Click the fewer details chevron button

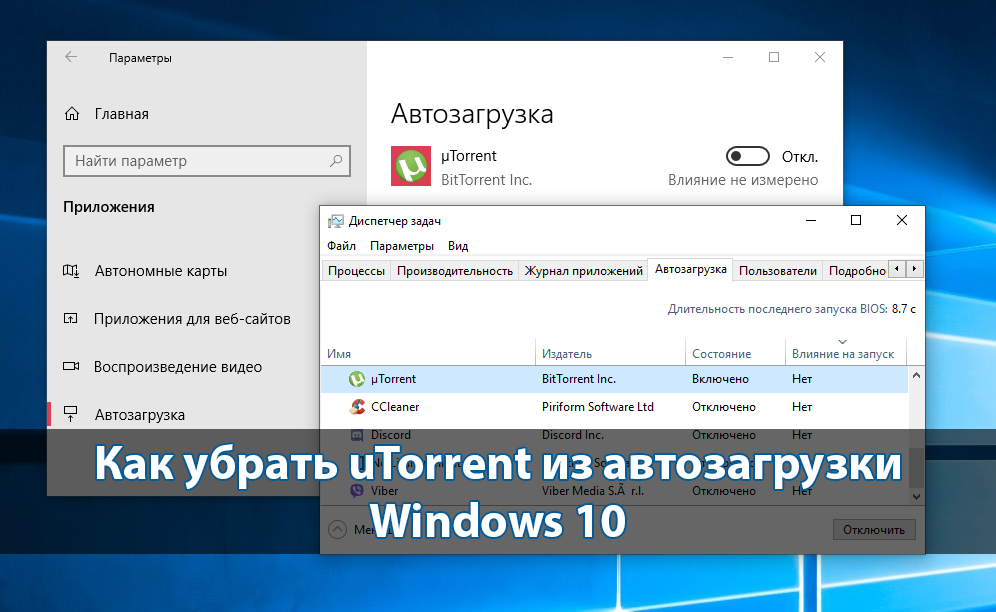click(337, 529)
